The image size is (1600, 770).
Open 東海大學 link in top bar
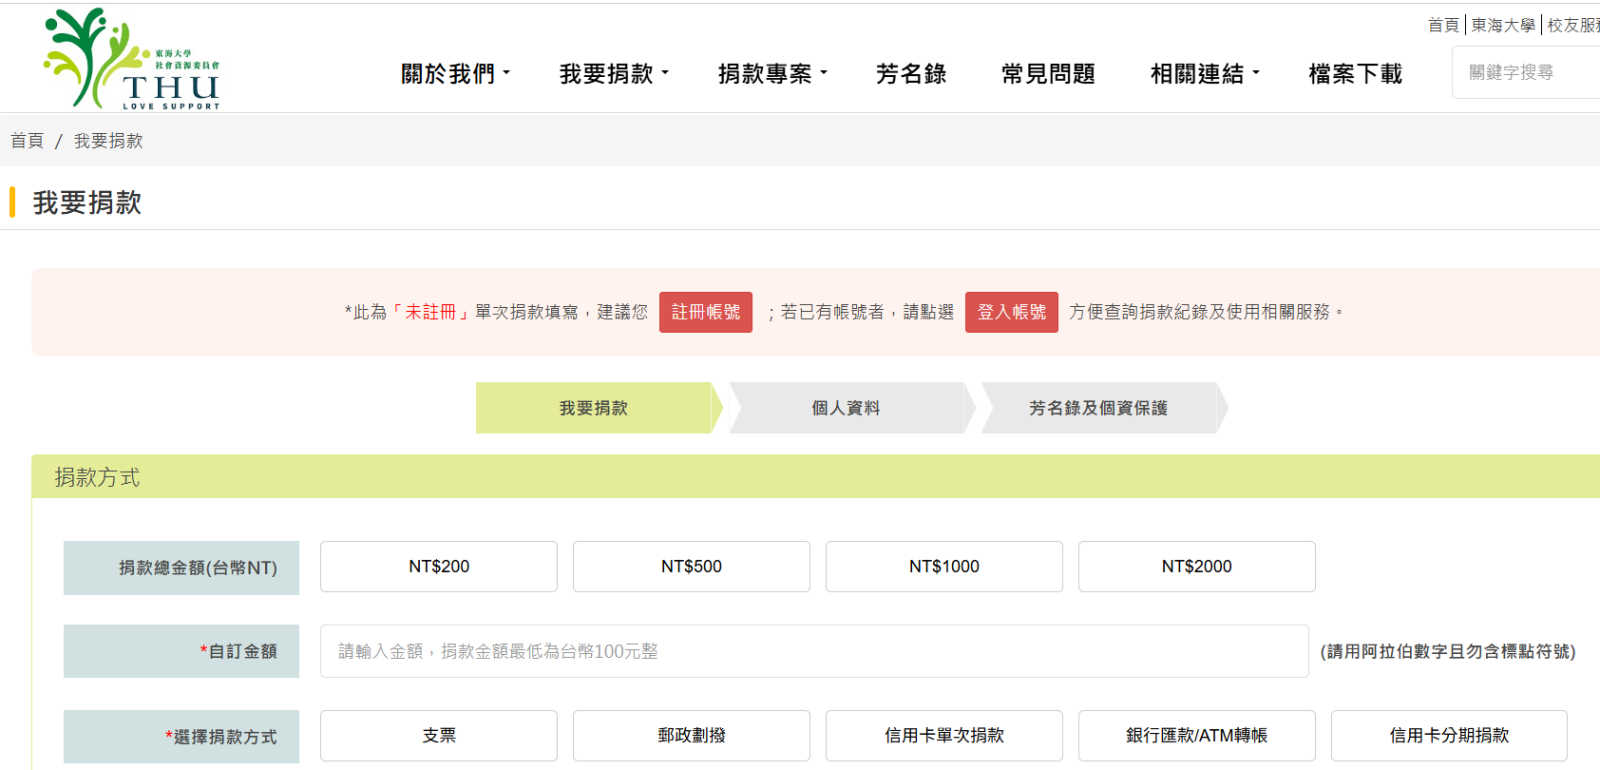click(1502, 25)
